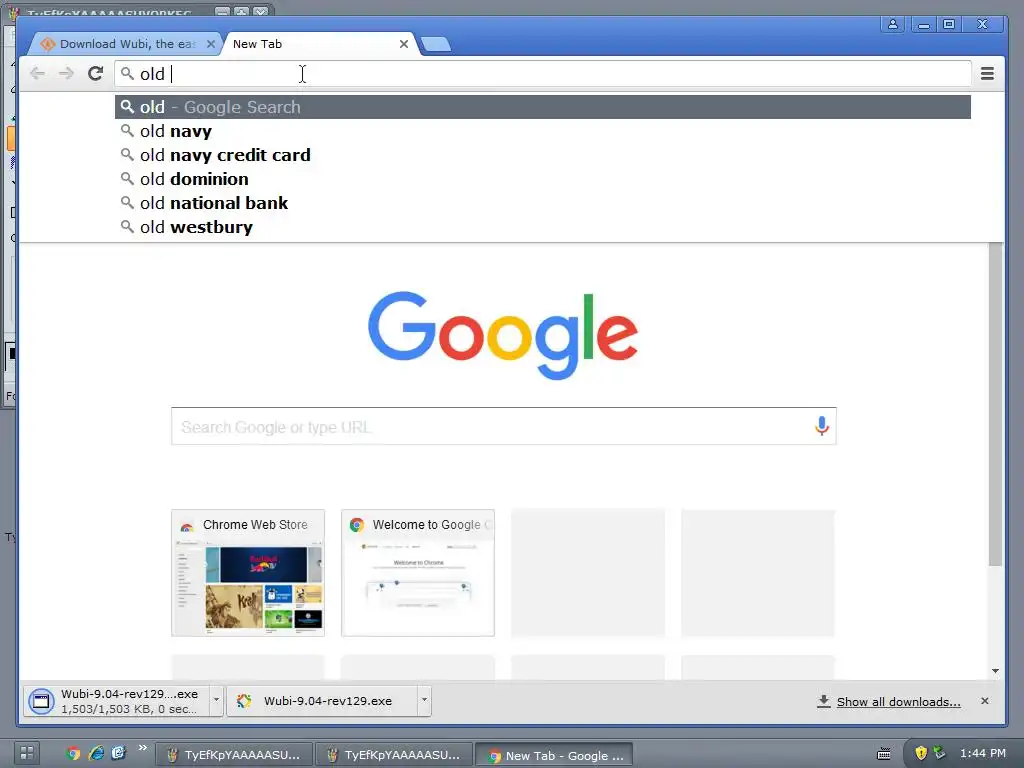
Task: Open the first Wubi-9.04-rev129 download item
Action: click(116, 701)
